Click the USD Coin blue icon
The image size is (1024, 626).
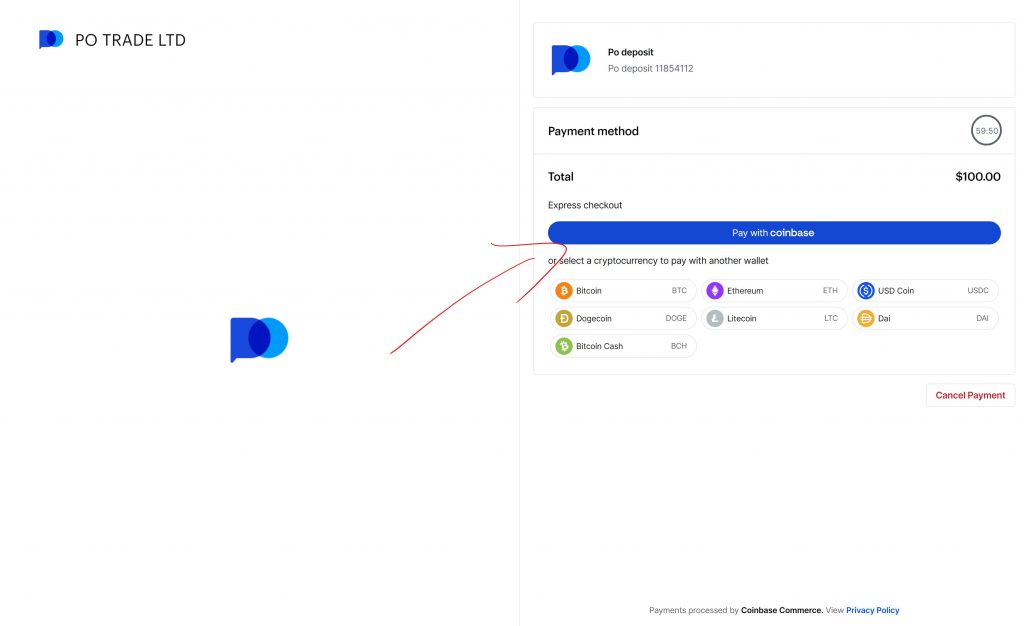866,290
